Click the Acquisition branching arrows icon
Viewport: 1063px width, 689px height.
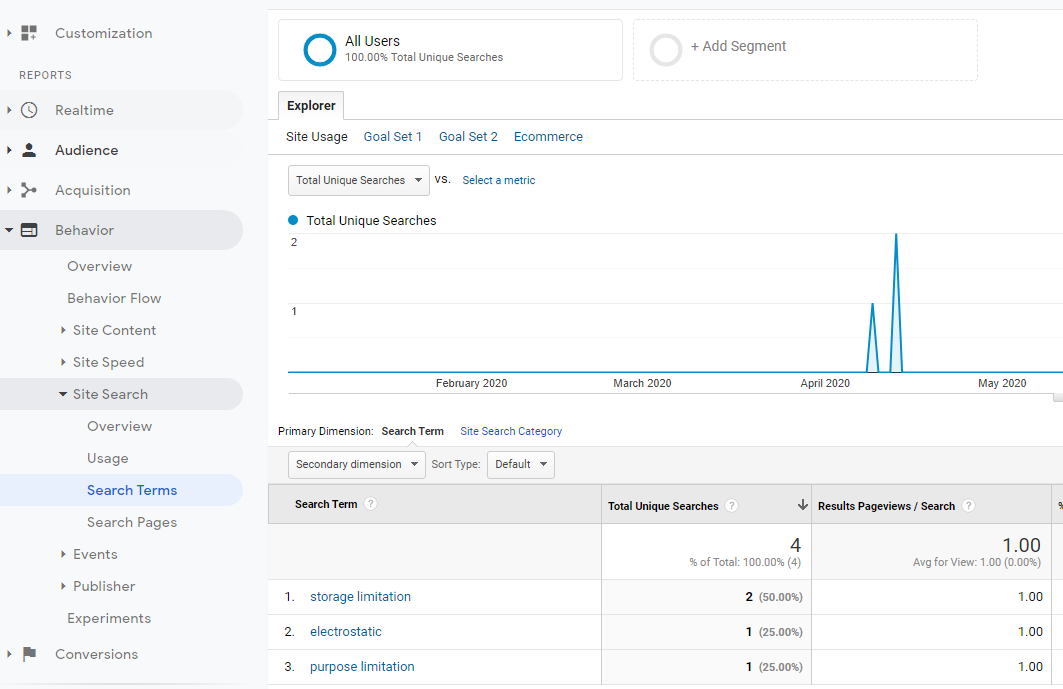(x=29, y=190)
